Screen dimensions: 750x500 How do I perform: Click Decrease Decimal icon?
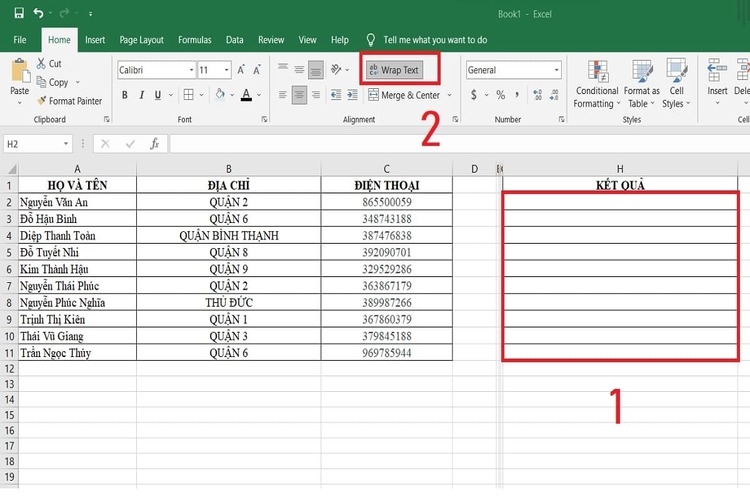point(554,95)
